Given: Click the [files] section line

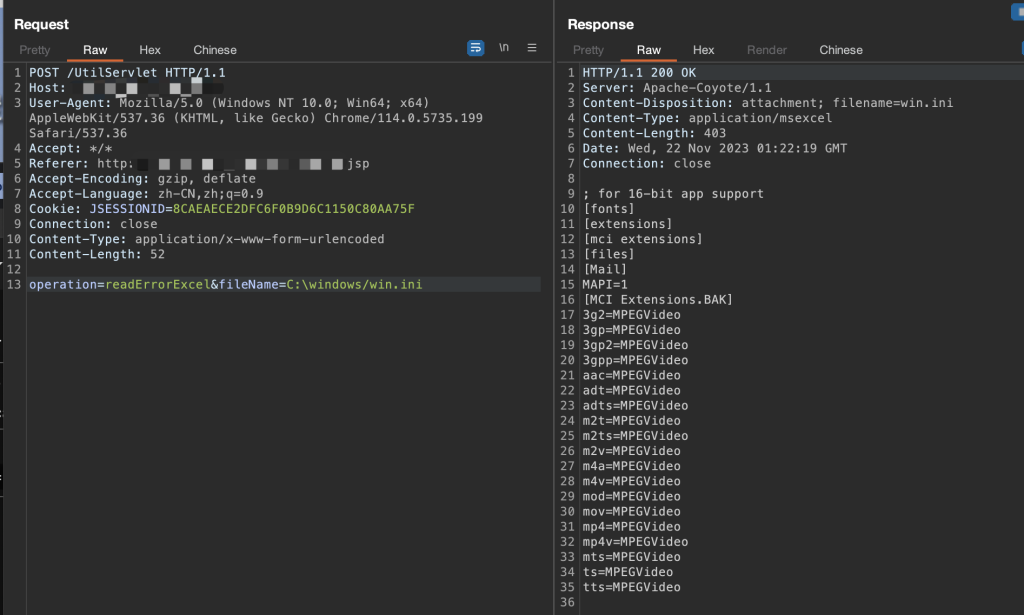Looking at the screenshot, I should tap(609, 254).
